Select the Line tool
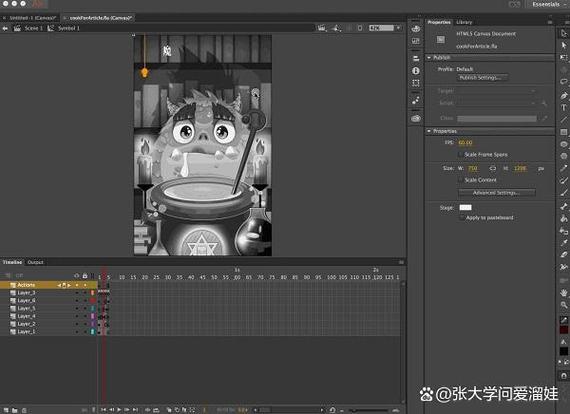Viewport: 570px width, 414px height. coord(564,120)
